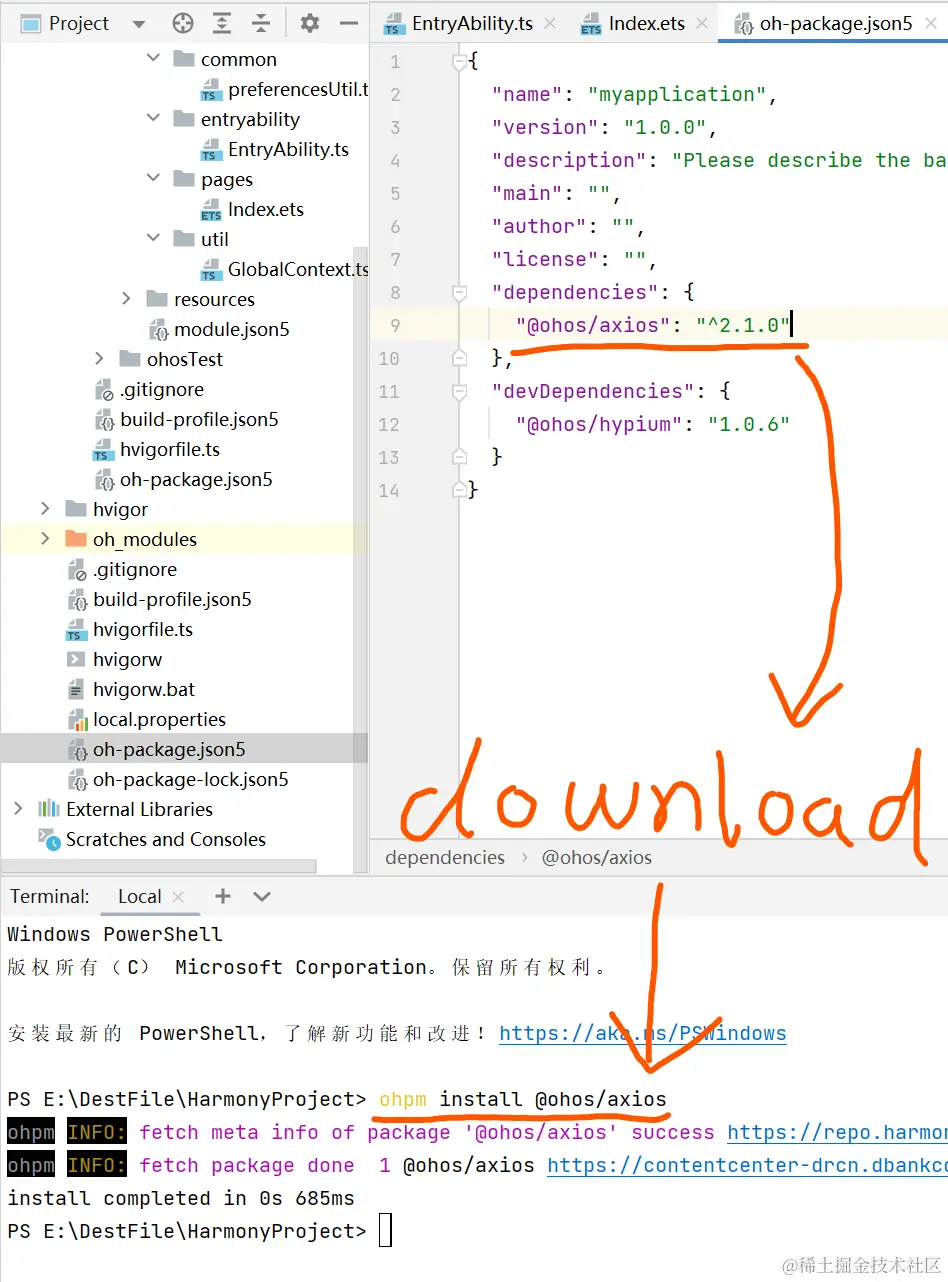The height and width of the screenshot is (1282, 948).
Task: Click the orange oh_modules folder icon
Action: tap(75, 539)
